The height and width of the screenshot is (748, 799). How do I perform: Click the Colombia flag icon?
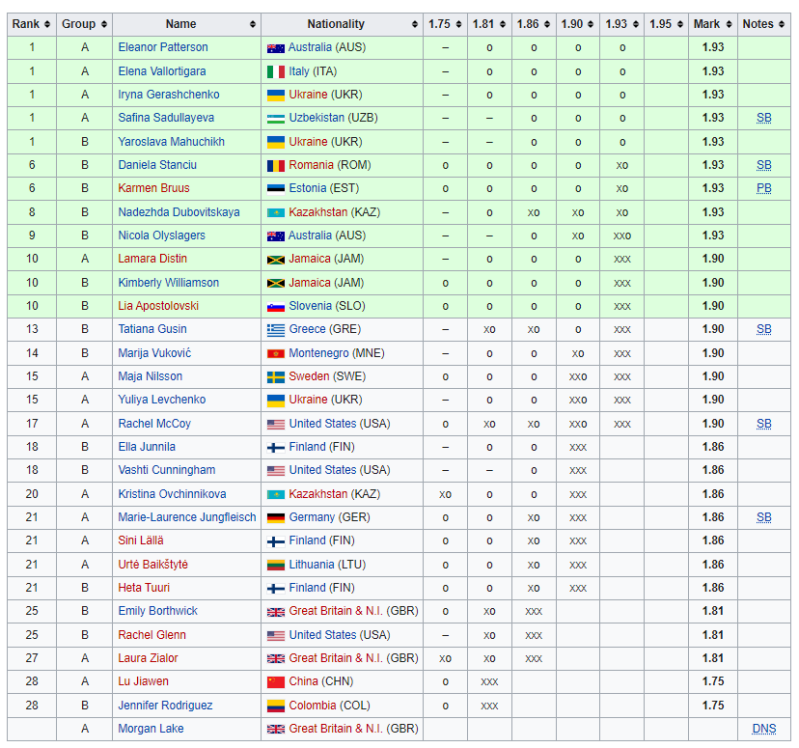[x=276, y=706]
